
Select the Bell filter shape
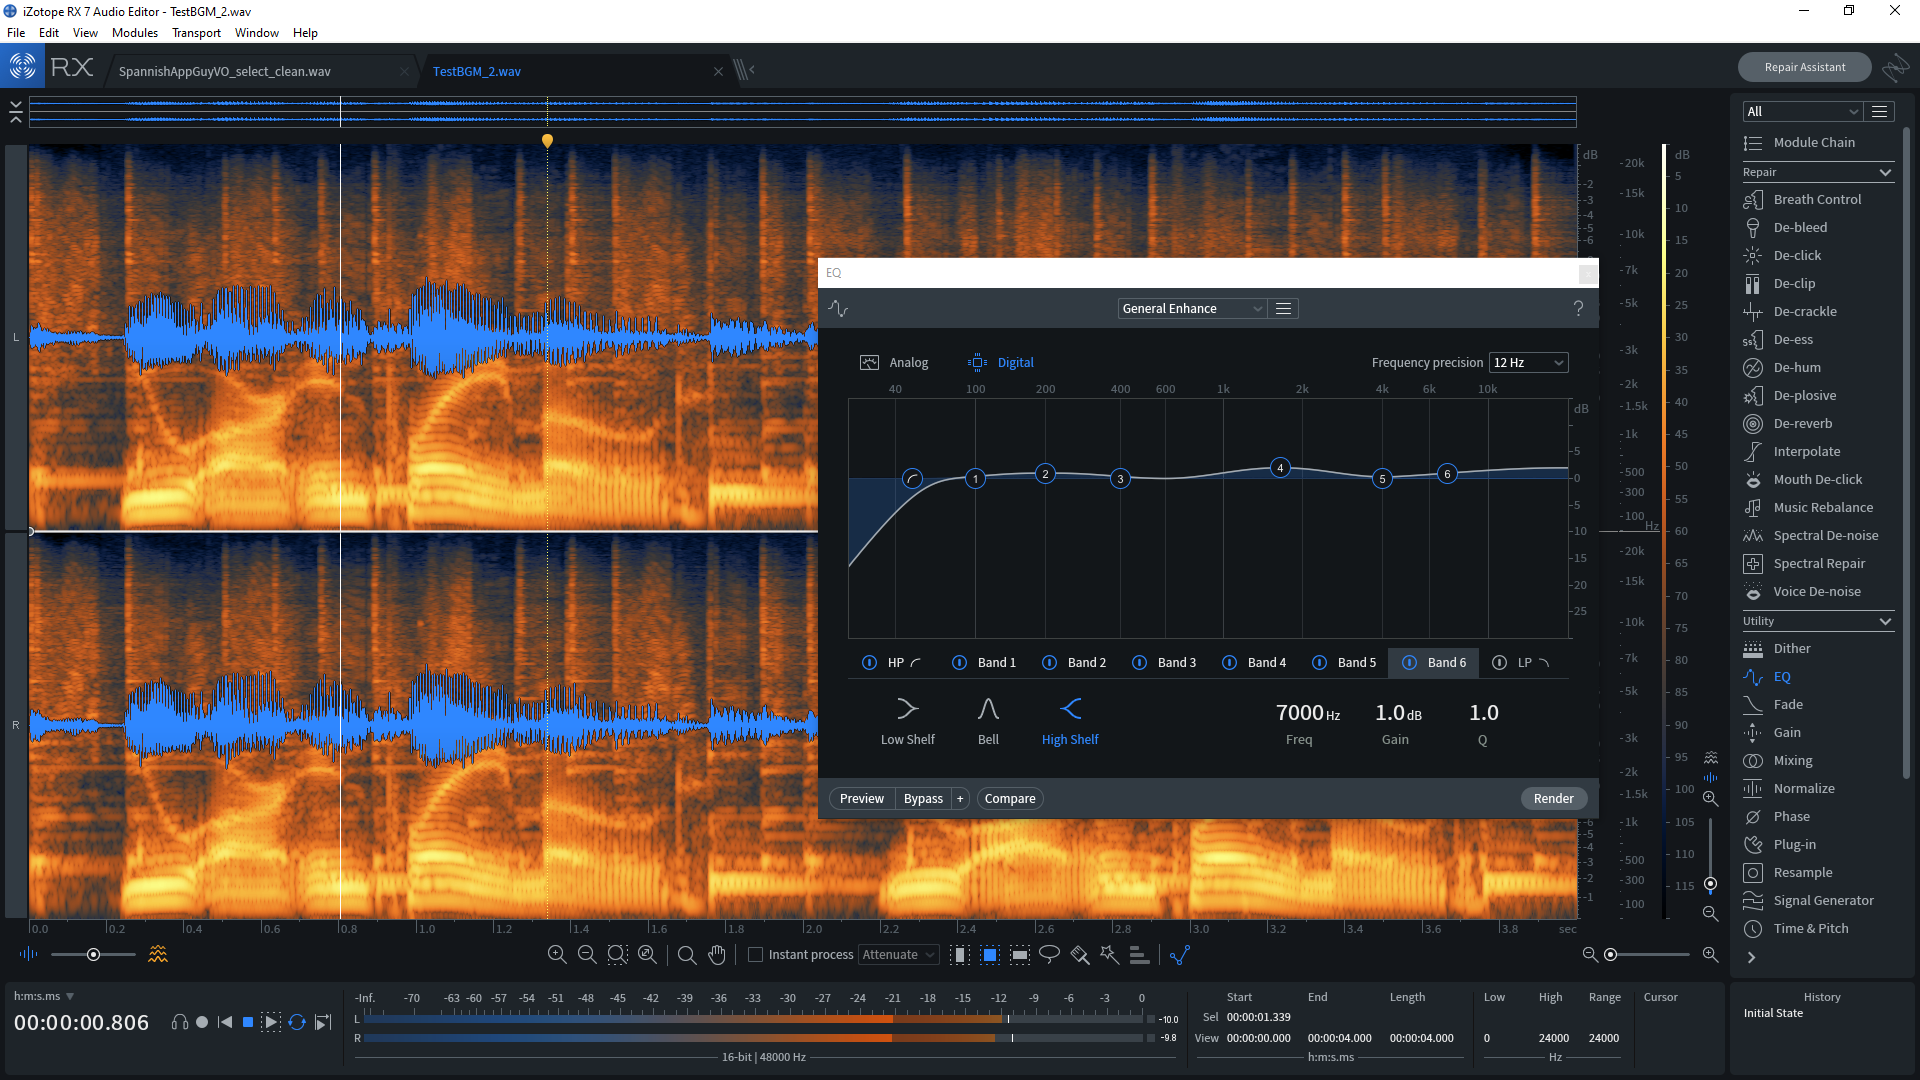pos(988,720)
